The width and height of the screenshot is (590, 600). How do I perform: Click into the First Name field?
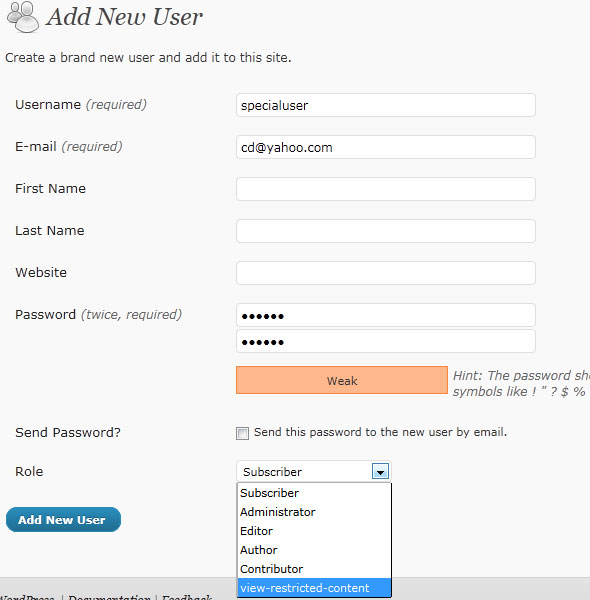coord(386,189)
